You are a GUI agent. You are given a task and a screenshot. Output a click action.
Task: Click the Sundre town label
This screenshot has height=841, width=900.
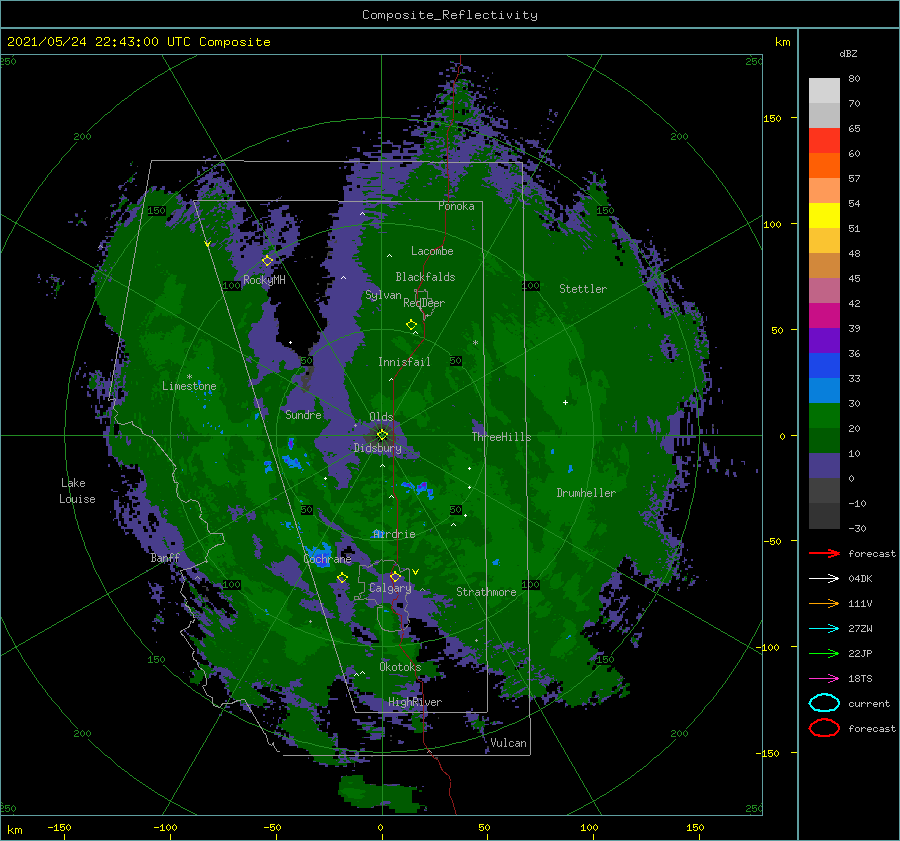[x=304, y=415]
